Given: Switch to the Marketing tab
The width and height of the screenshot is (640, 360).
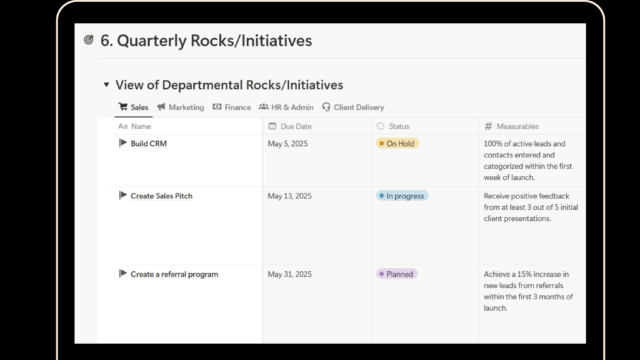Looking at the screenshot, I should tap(181, 107).
